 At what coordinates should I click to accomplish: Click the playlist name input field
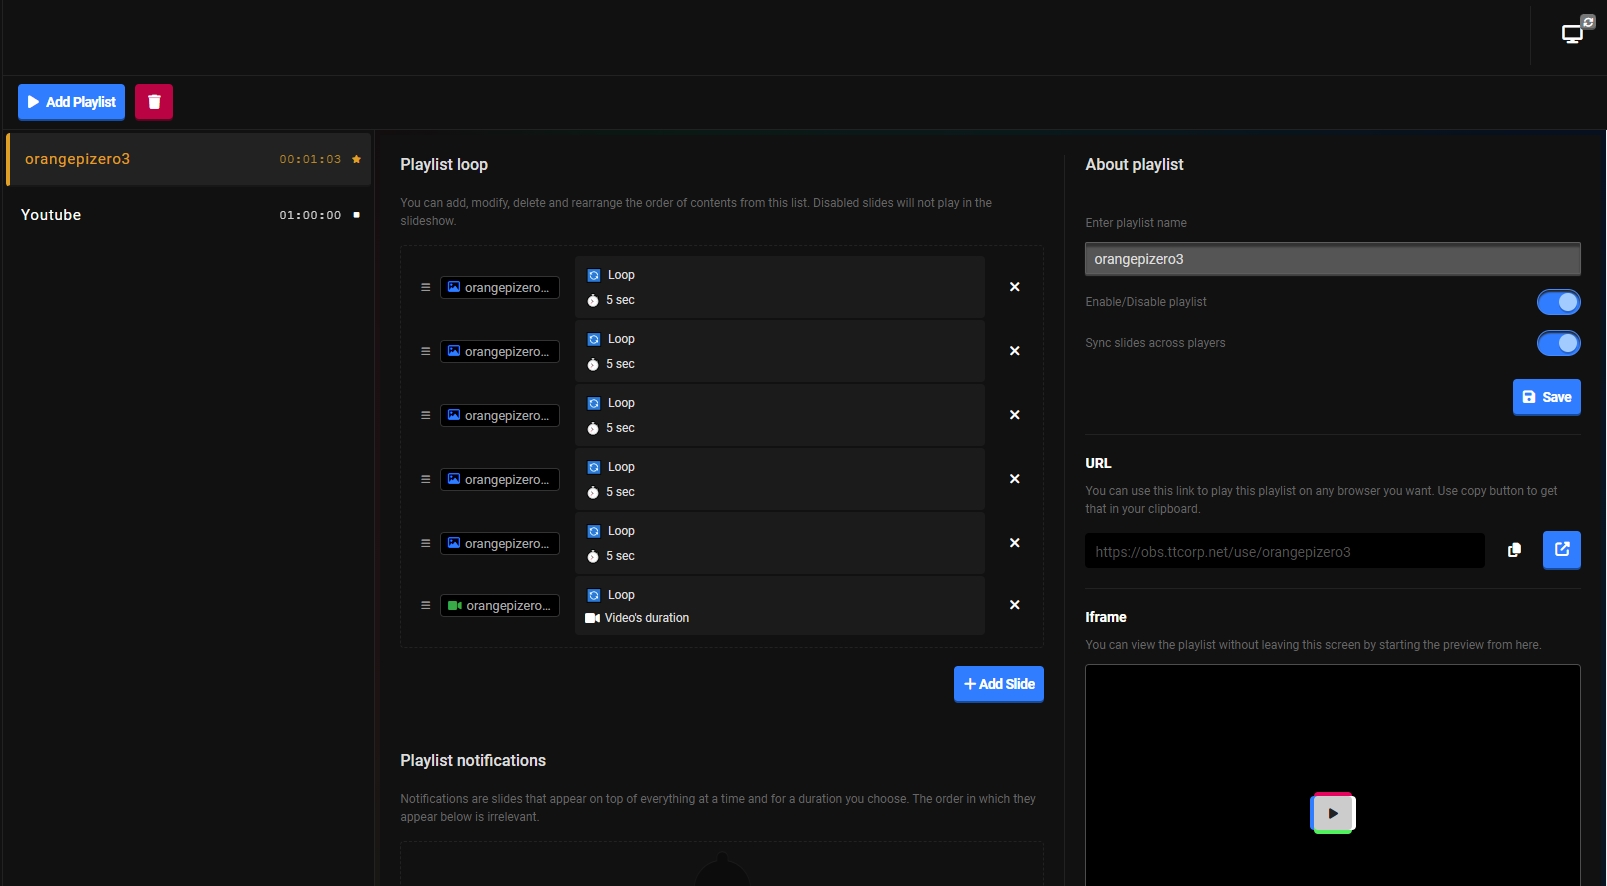coord(1332,259)
